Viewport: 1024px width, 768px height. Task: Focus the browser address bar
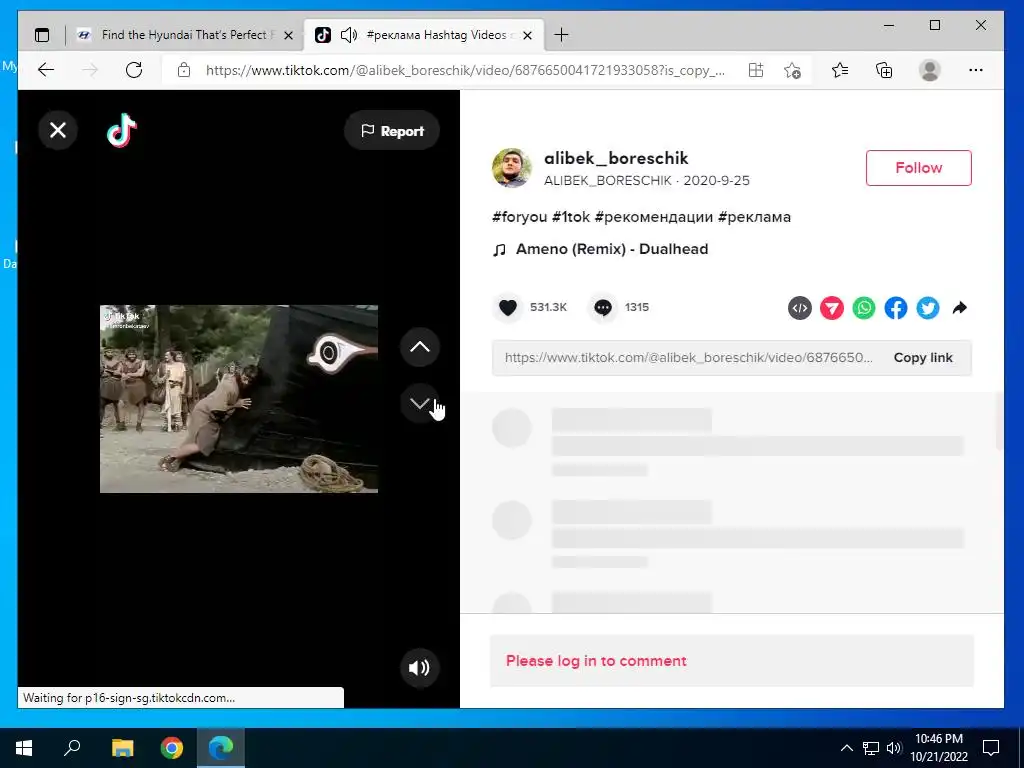465,70
